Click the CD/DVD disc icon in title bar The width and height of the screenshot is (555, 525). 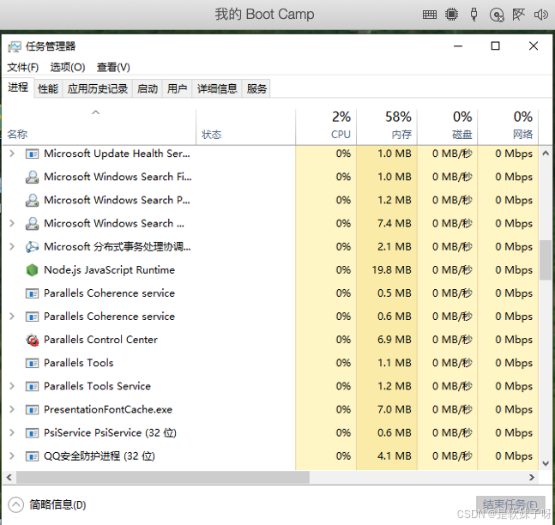[496, 15]
